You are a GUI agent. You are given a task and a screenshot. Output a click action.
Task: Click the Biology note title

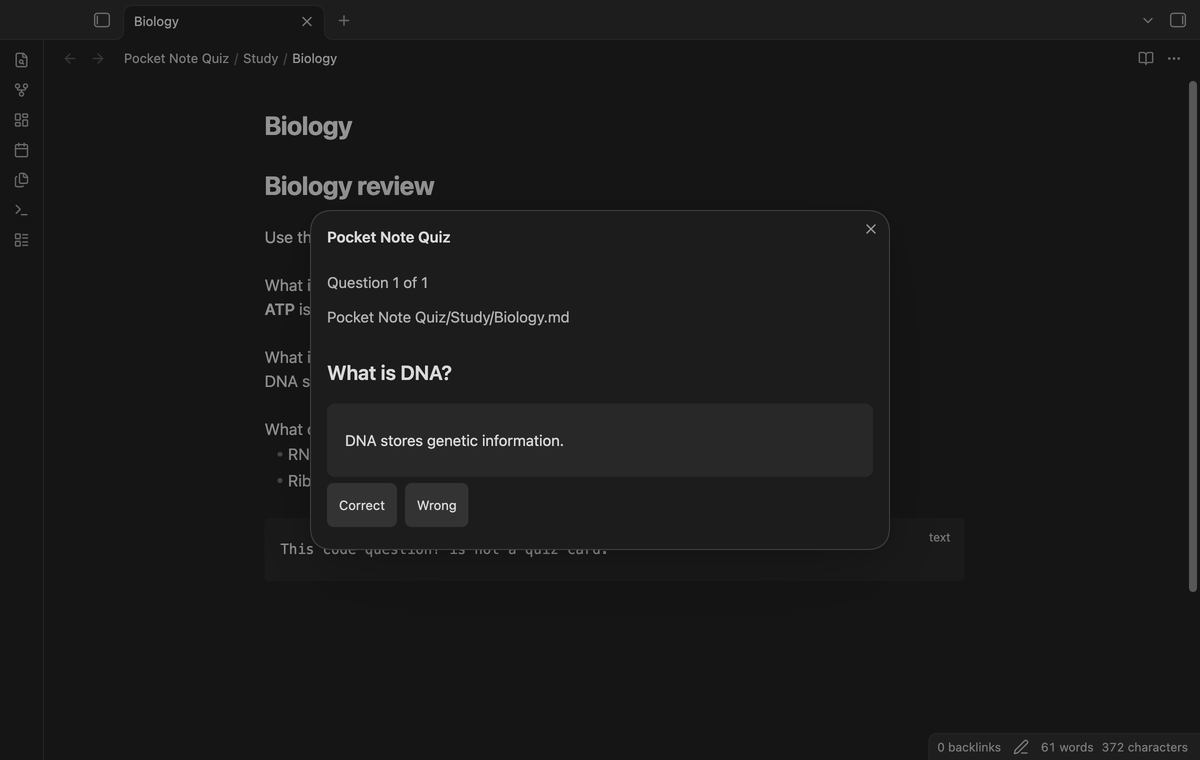[308, 126]
